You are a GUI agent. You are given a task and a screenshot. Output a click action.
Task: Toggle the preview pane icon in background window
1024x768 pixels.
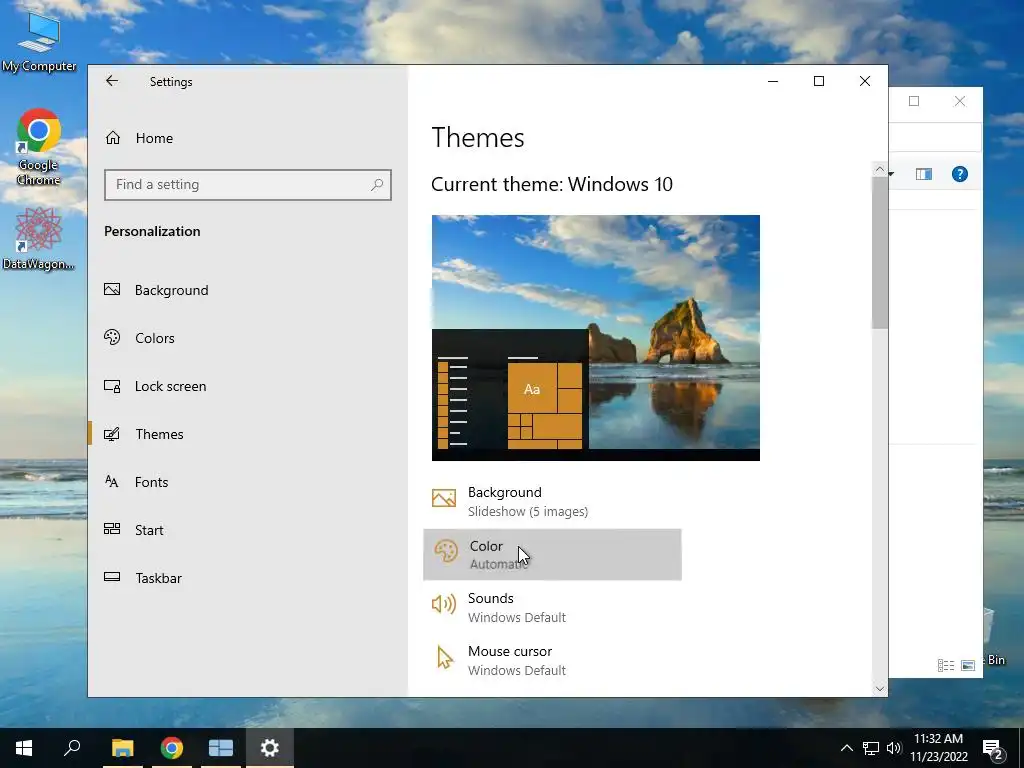pos(923,174)
